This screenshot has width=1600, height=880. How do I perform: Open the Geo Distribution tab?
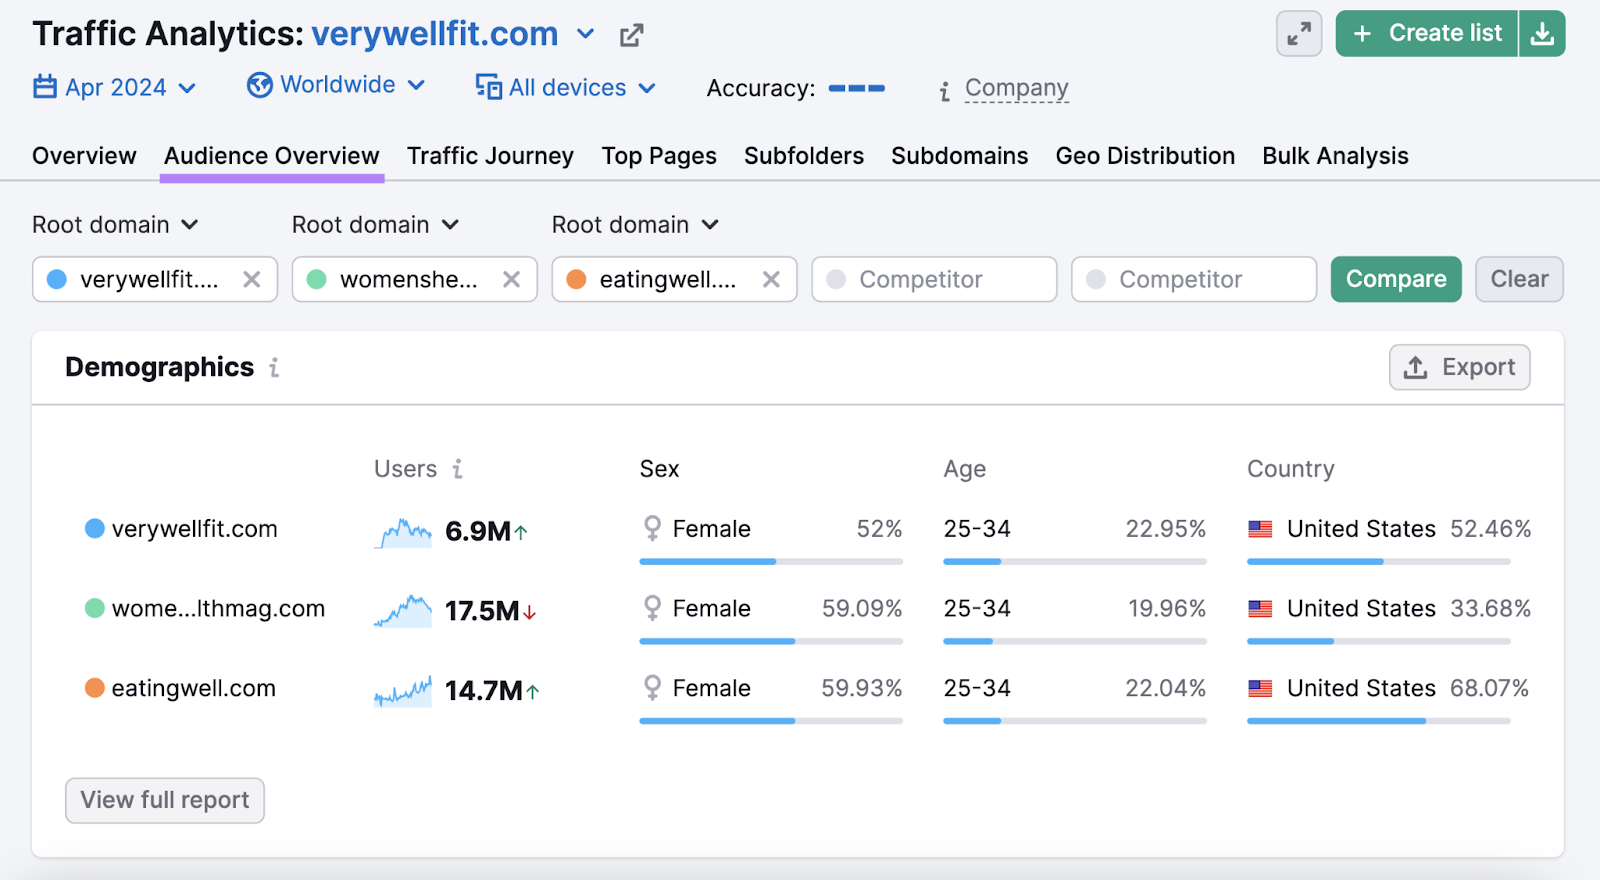[1145, 156]
